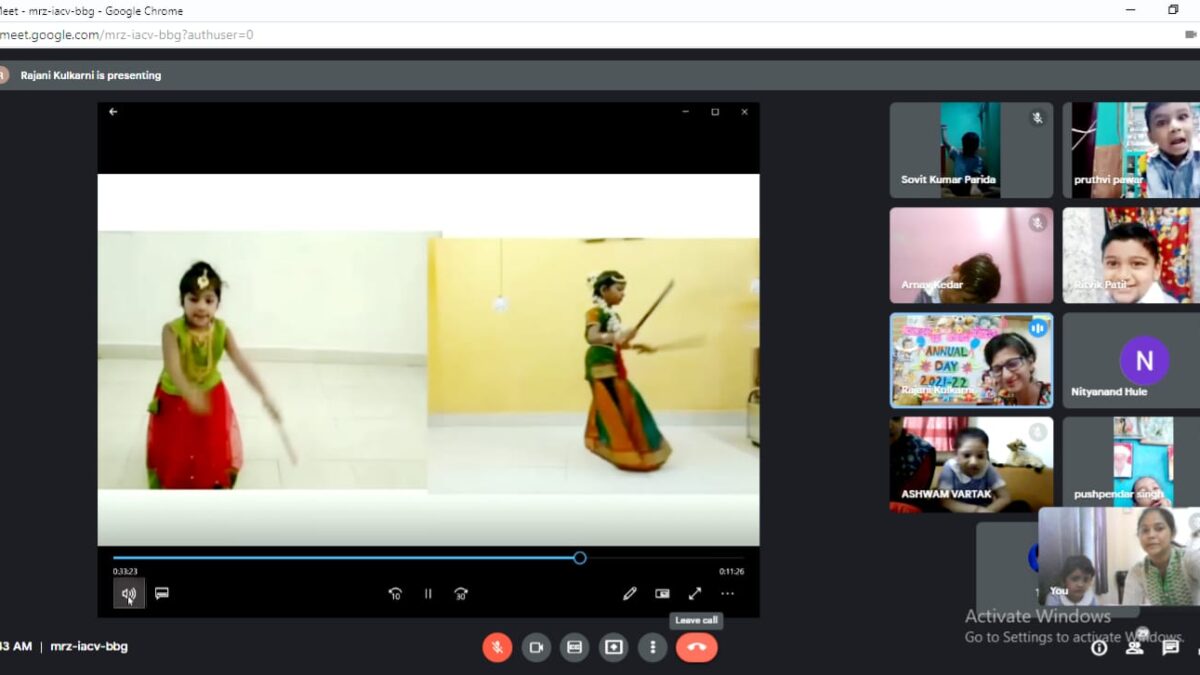Screen dimensions: 1200x675
Task: Show the participants people panel
Action: pos(1135,647)
